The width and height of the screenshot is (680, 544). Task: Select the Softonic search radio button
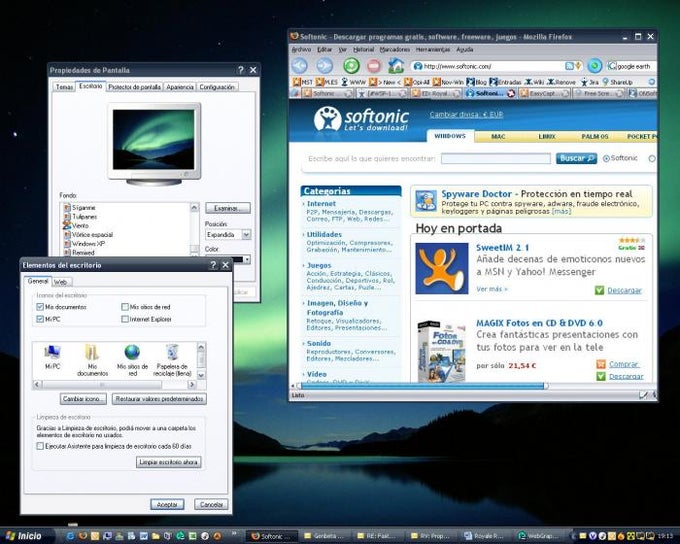[606, 159]
